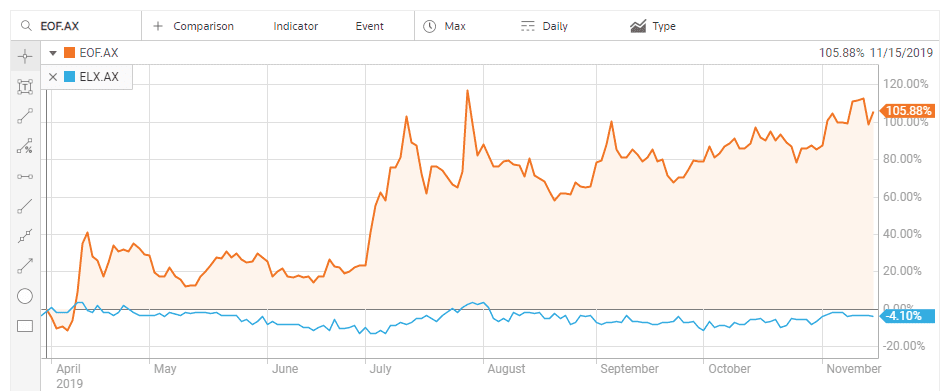Open the Indicator menu

coord(296,26)
